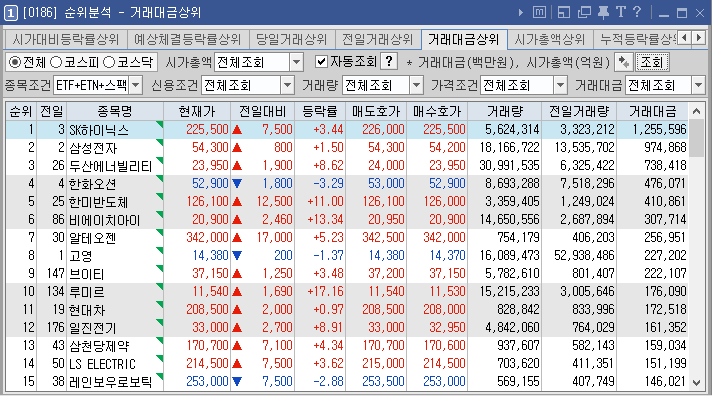Select the 코스피 radio button
712x396 pixels.
pyautogui.click(x=56, y=62)
